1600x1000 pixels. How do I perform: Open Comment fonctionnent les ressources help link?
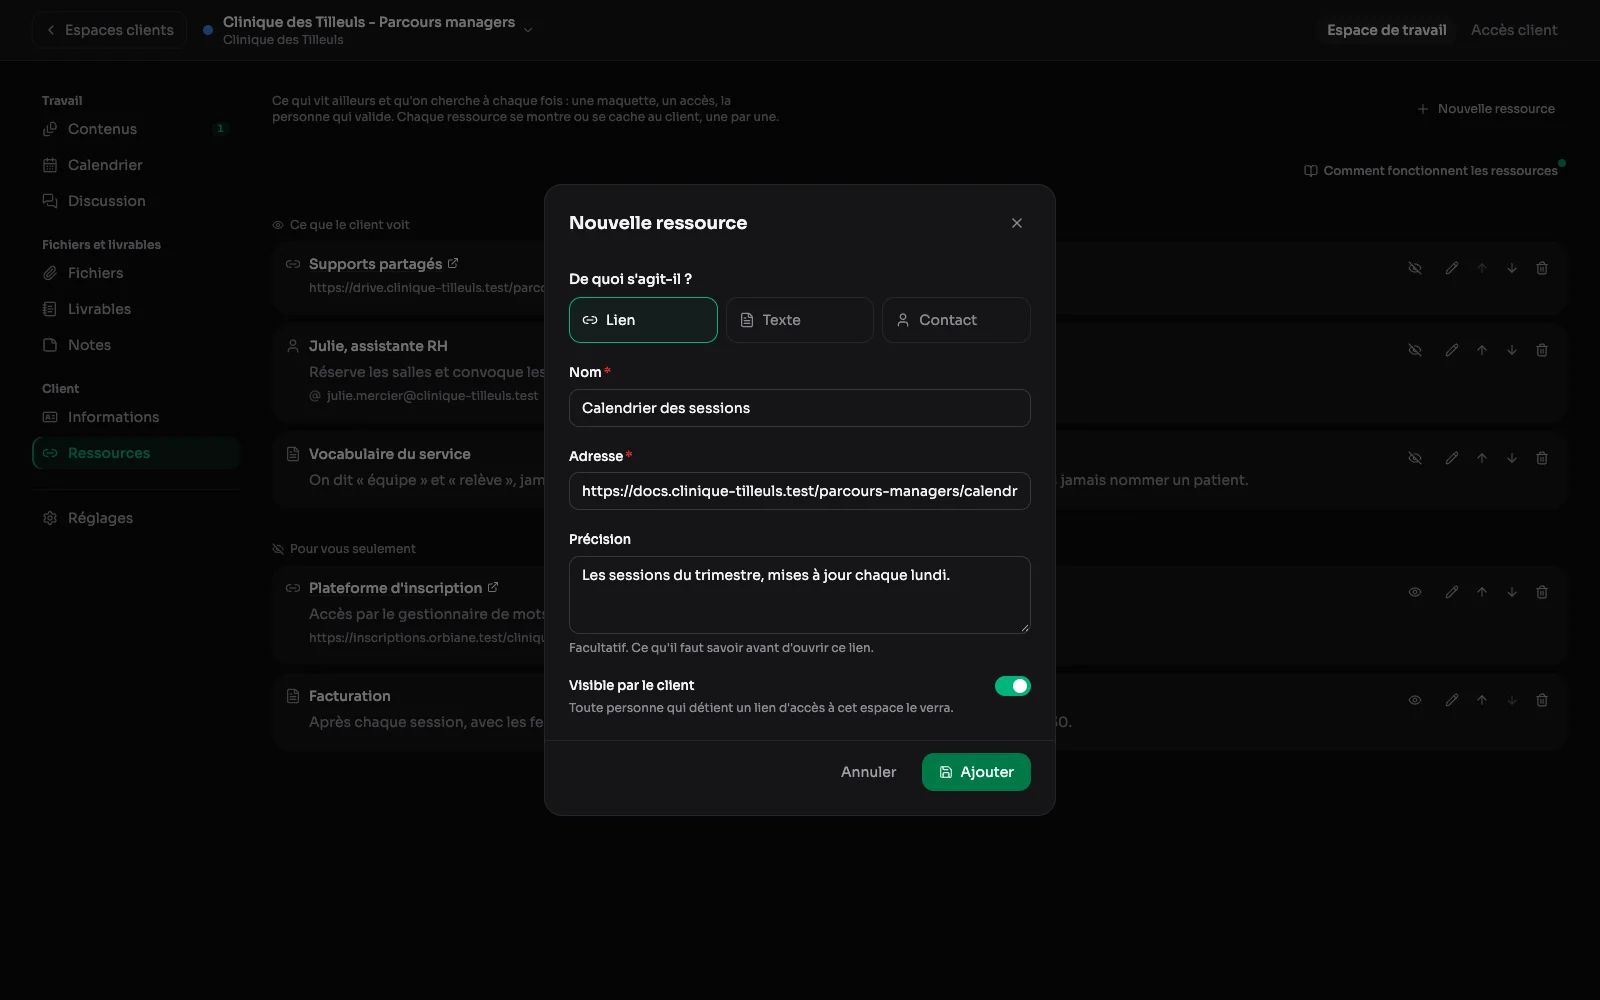pyautogui.click(x=1431, y=171)
